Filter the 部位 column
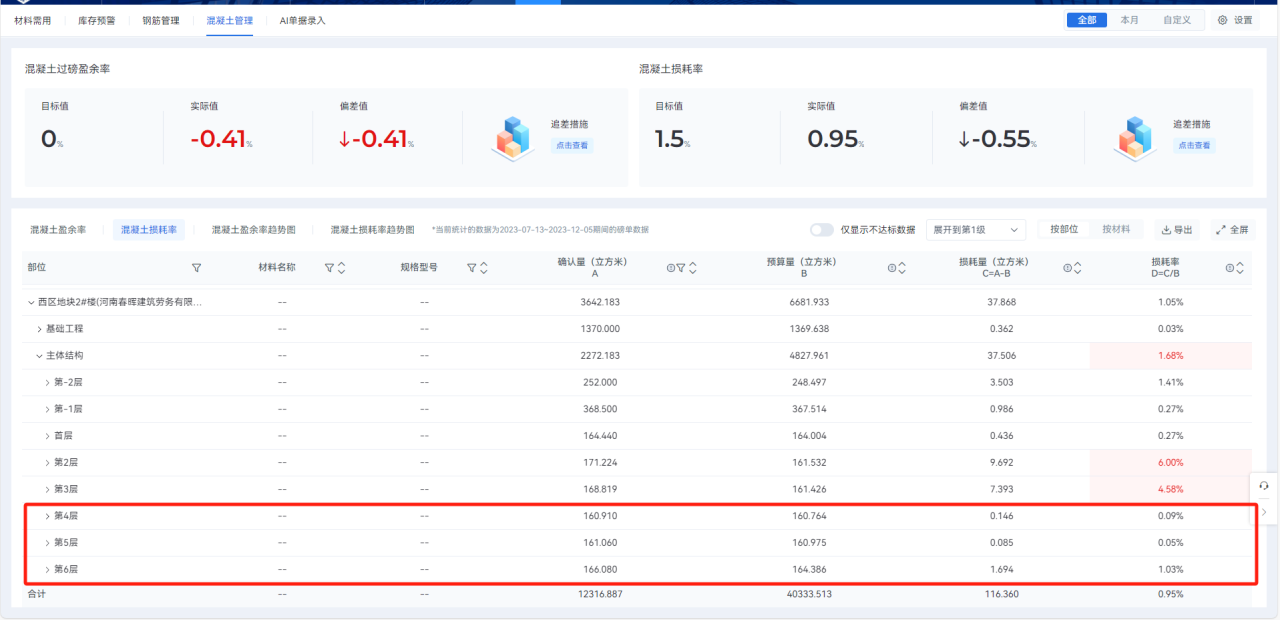Viewport: 1280px width, 620px height. click(197, 268)
